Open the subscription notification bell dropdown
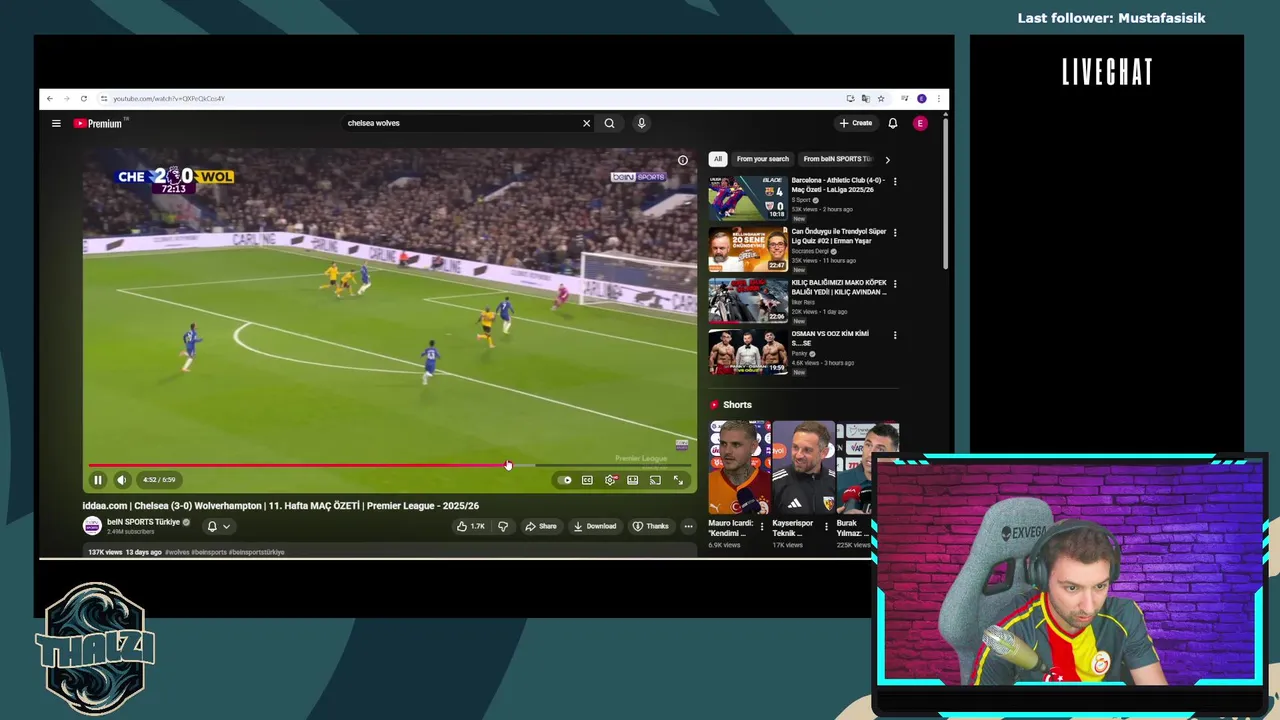 pos(218,526)
